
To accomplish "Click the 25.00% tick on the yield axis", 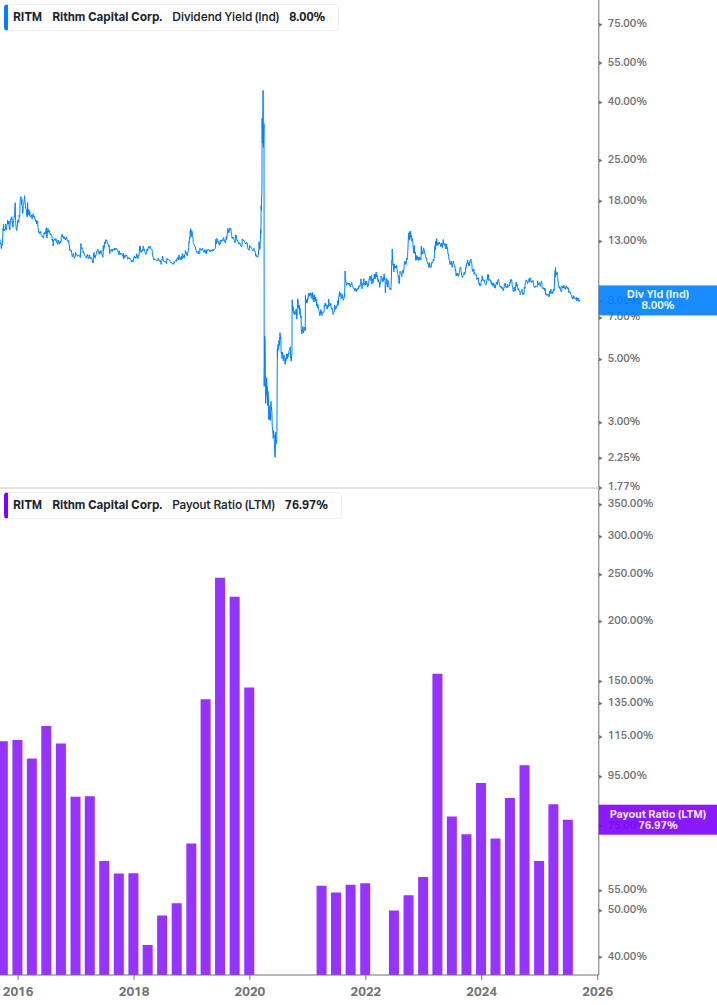I will coord(627,160).
